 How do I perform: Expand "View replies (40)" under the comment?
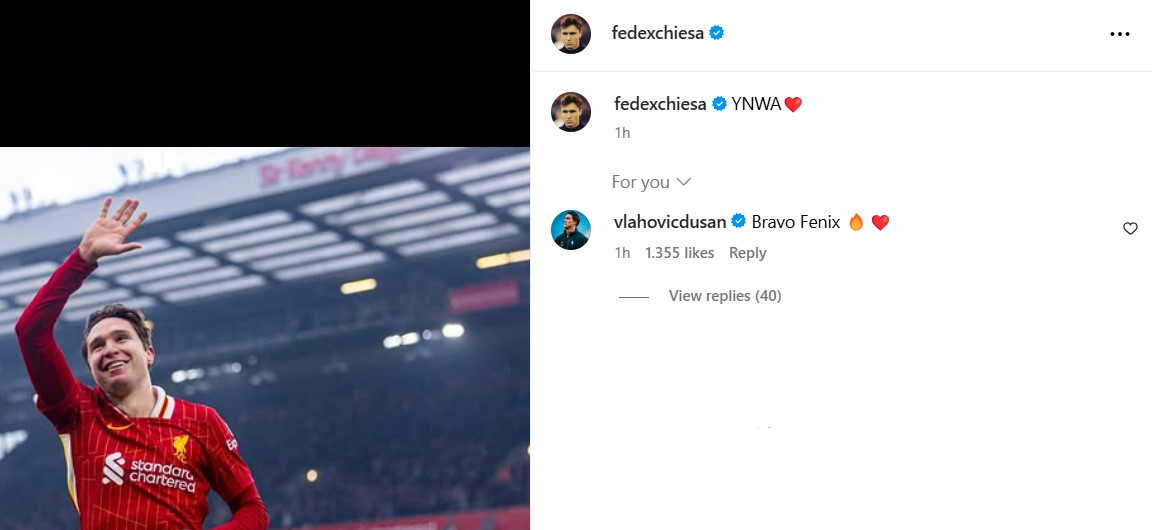point(725,296)
